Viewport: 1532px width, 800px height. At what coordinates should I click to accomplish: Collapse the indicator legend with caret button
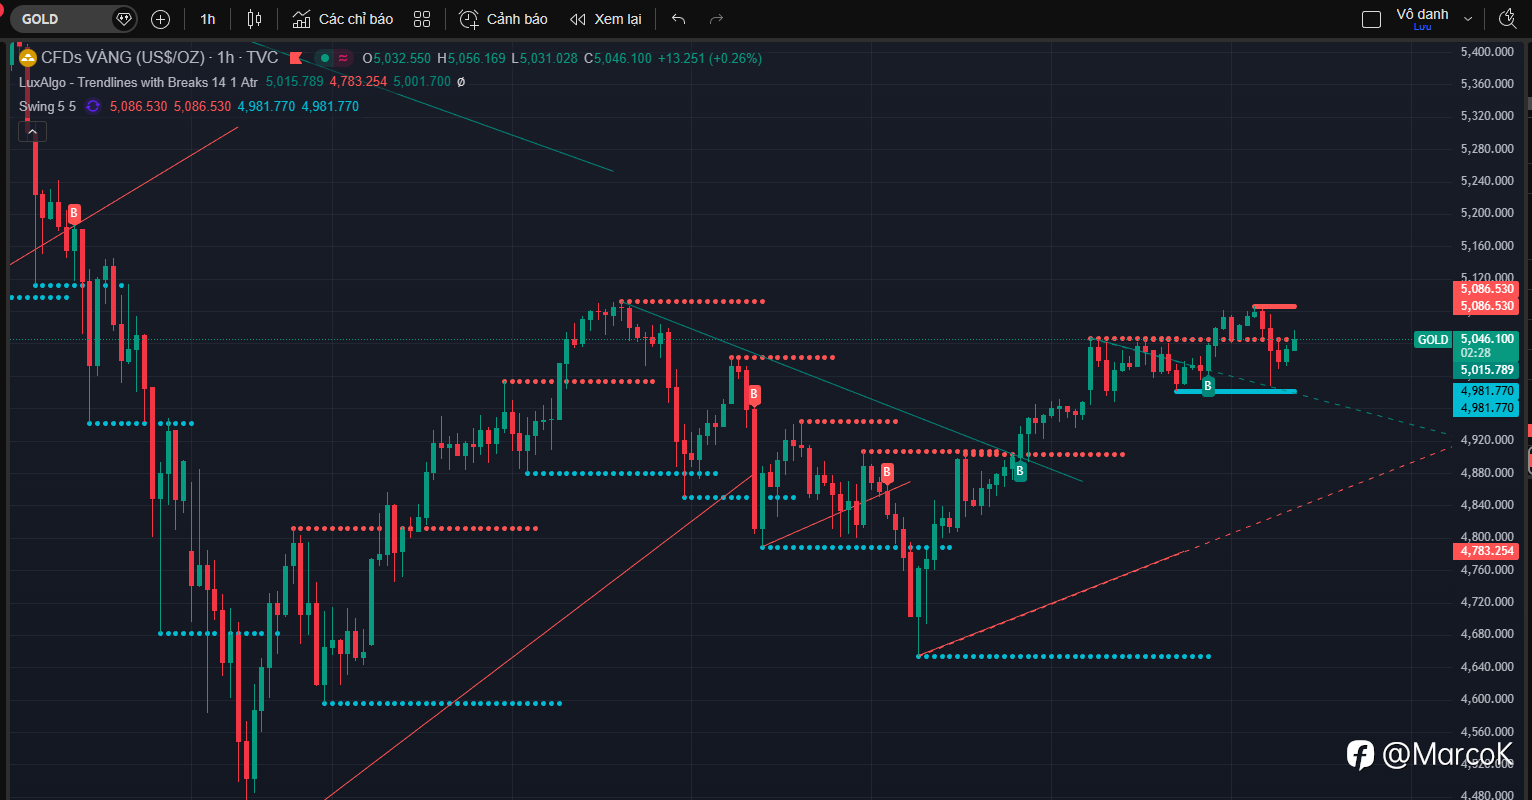32,131
